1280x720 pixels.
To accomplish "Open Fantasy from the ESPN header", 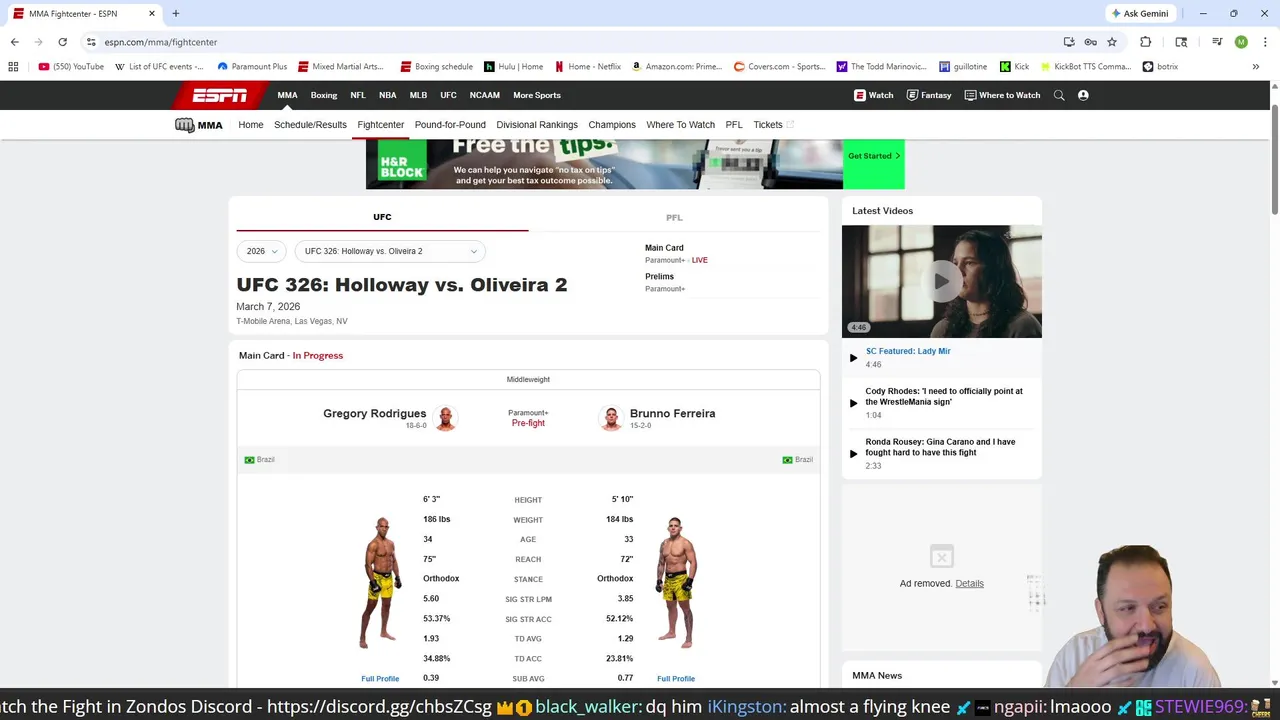I will click(929, 95).
